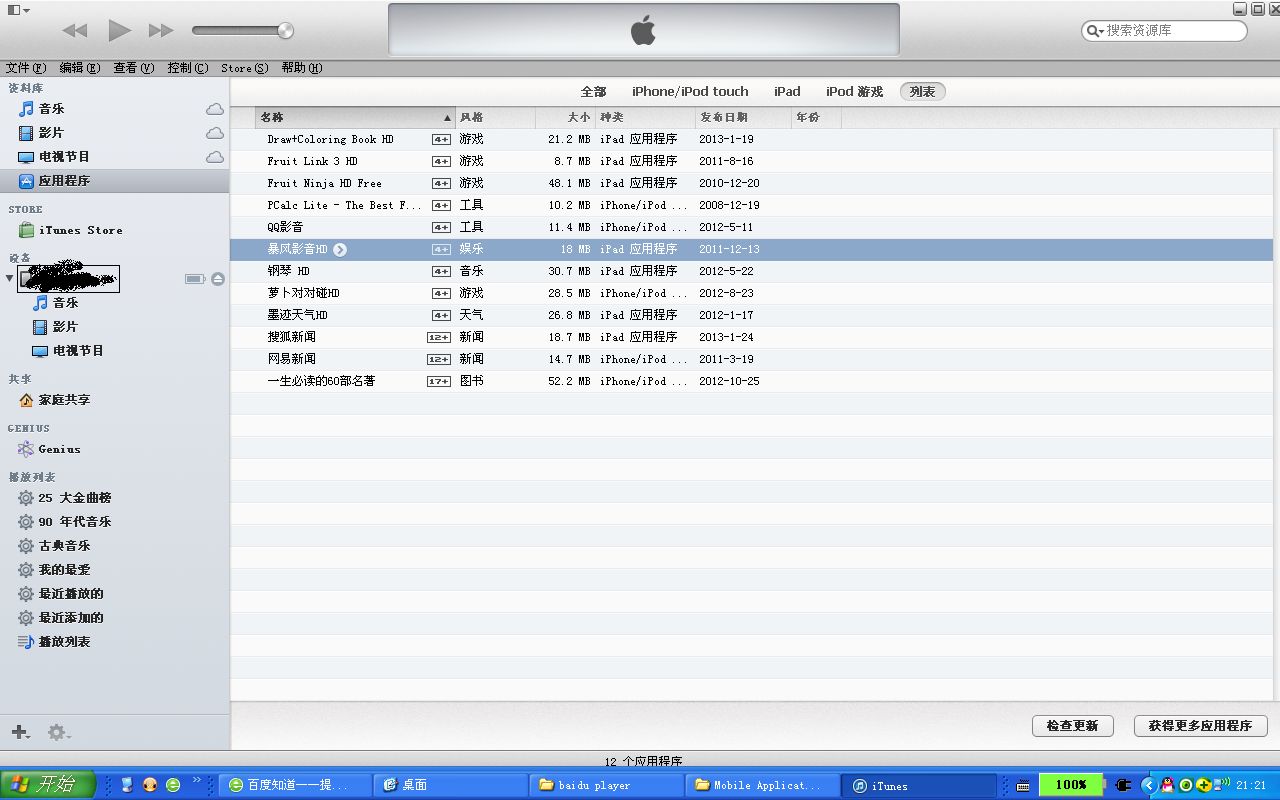Viewport: 1280px width, 800px height.
Task: Click the 检查更新 button
Action: point(1072,726)
